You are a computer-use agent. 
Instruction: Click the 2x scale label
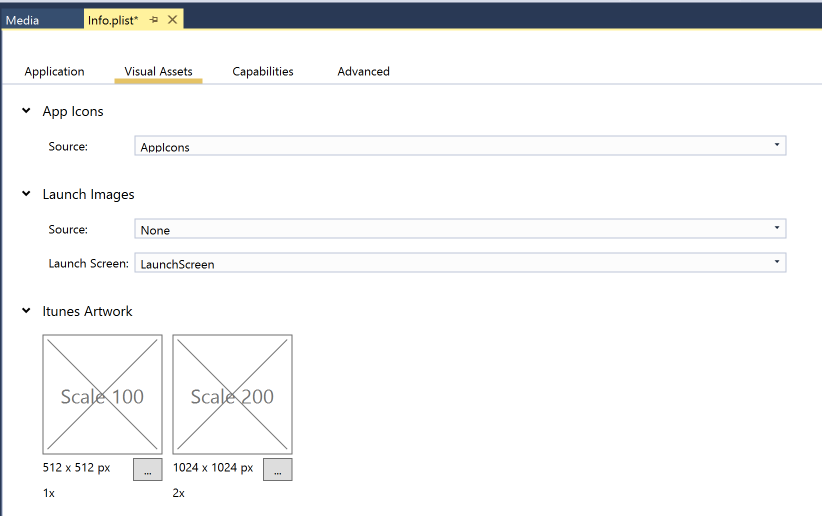[x=179, y=493]
